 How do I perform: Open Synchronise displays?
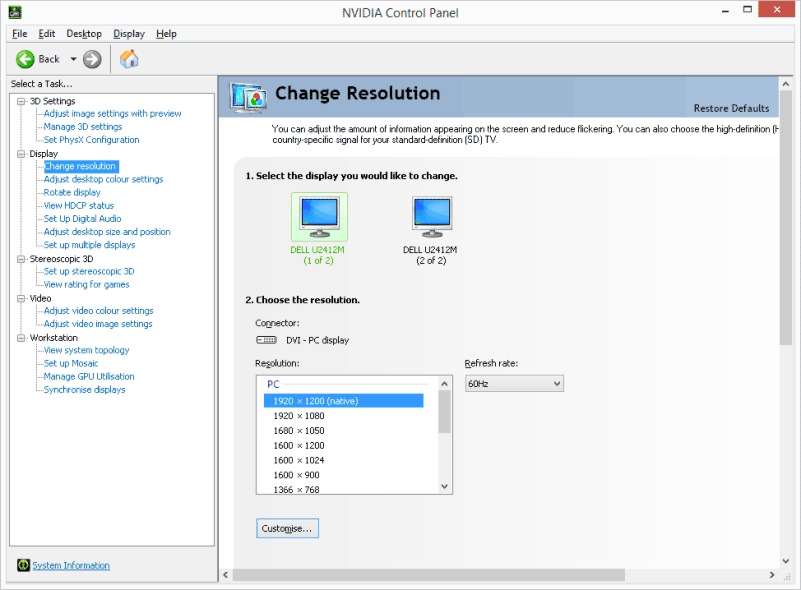click(84, 389)
